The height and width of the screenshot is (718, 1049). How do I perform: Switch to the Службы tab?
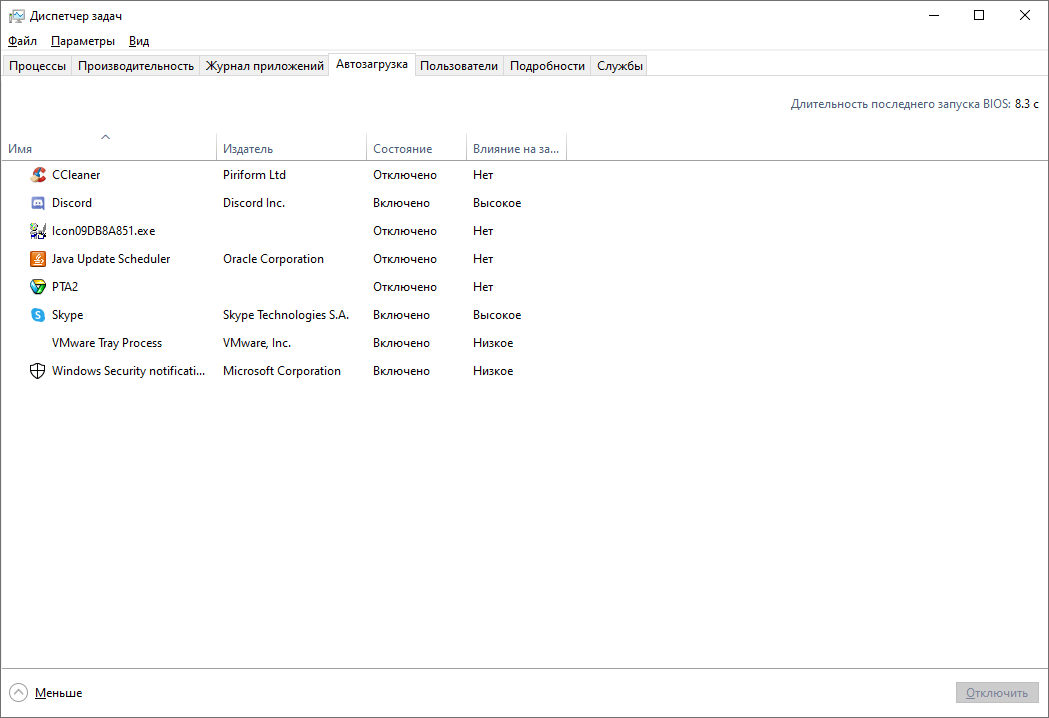tap(619, 66)
